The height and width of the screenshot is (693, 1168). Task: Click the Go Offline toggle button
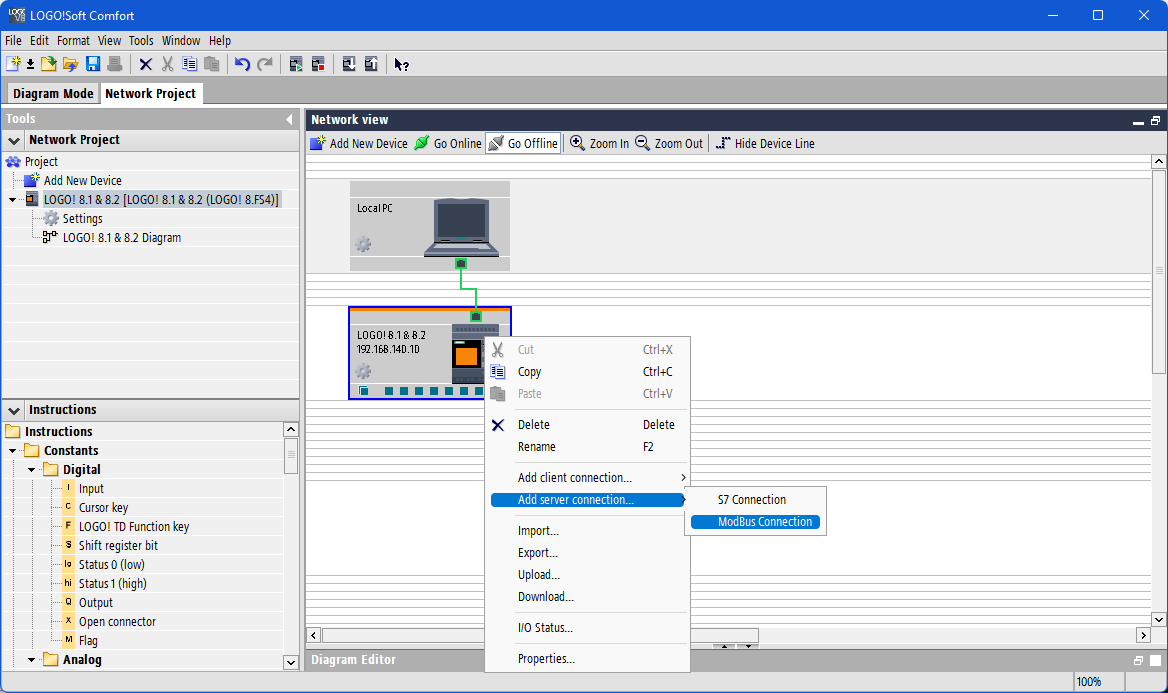click(522, 143)
